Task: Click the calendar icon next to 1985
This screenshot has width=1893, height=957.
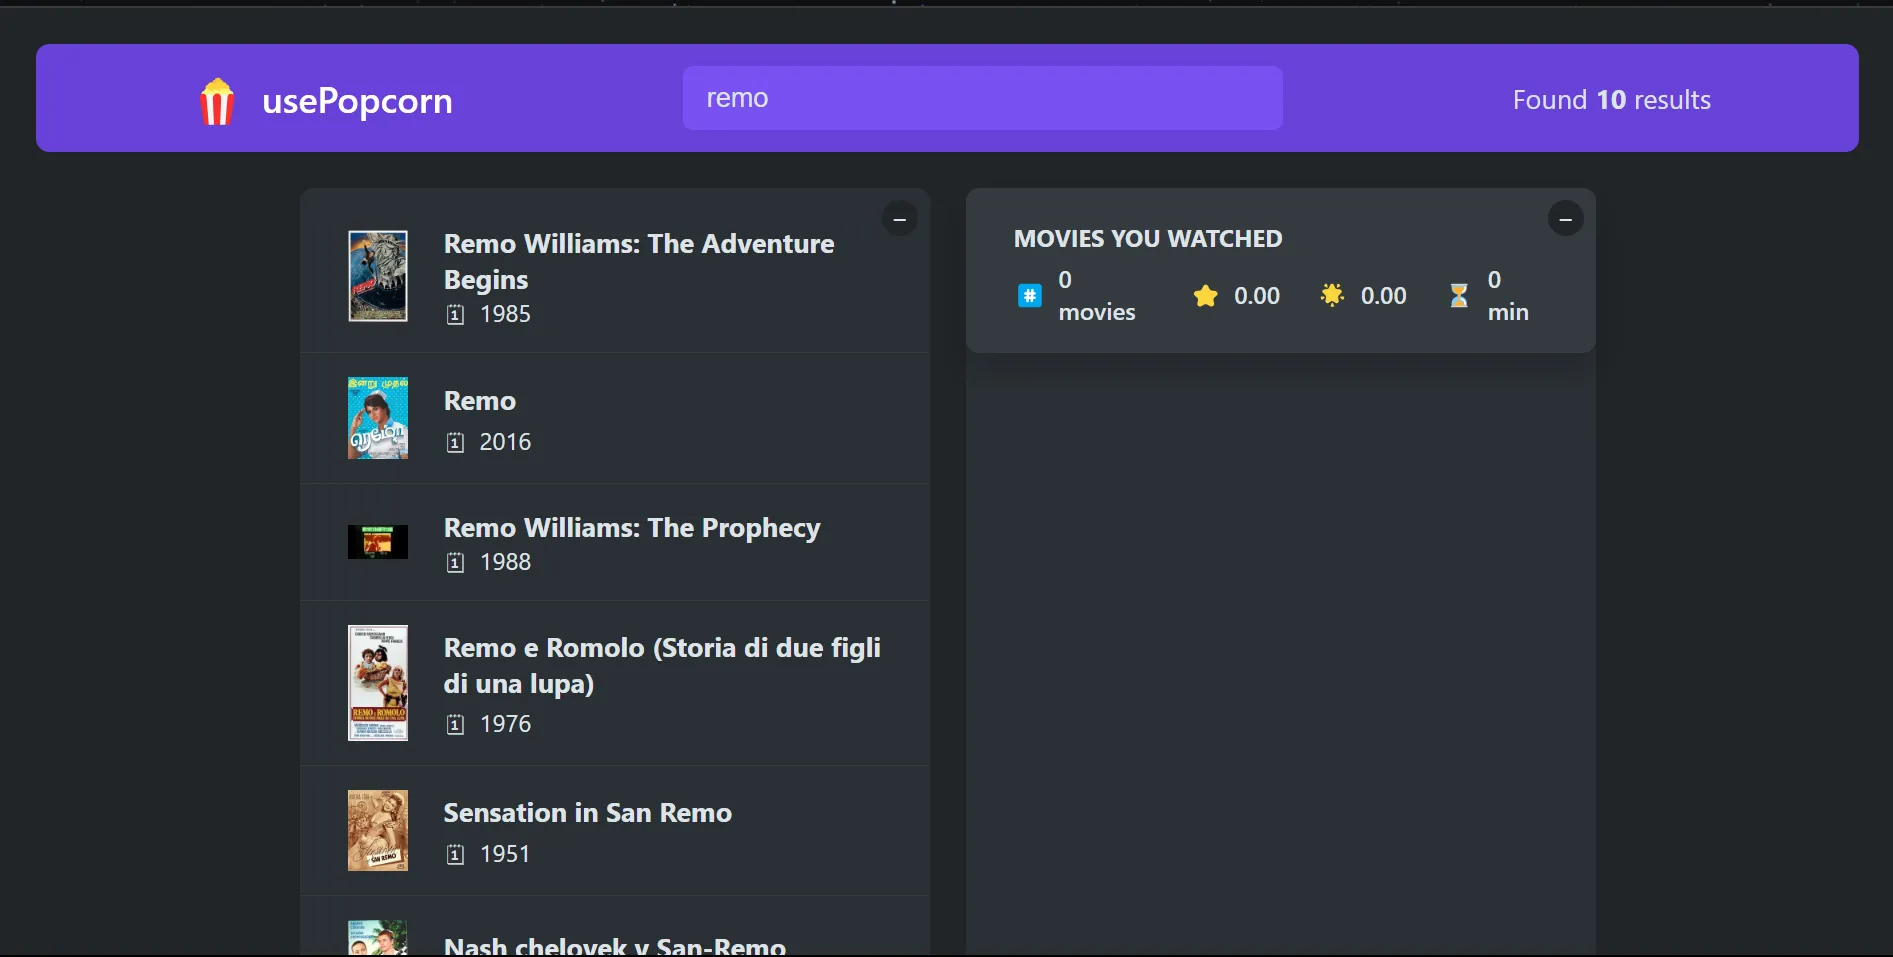Action: 455,315
